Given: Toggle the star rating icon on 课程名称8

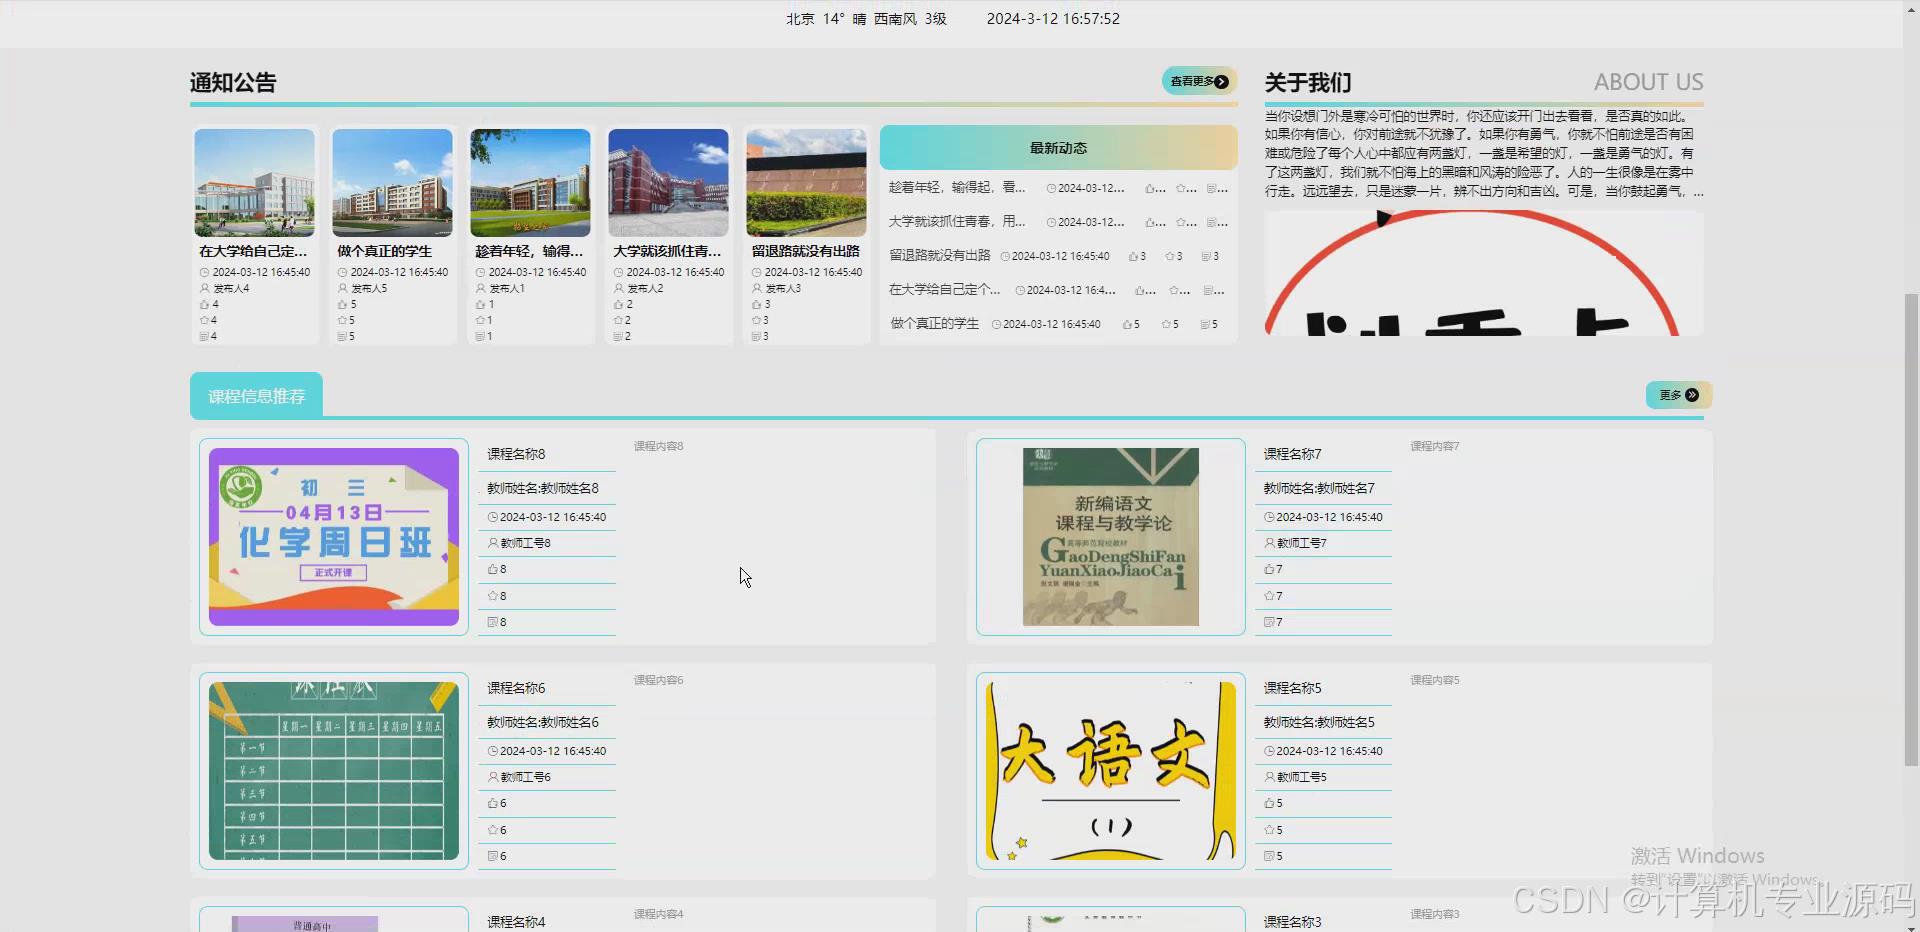Looking at the screenshot, I should coord(492,595).
